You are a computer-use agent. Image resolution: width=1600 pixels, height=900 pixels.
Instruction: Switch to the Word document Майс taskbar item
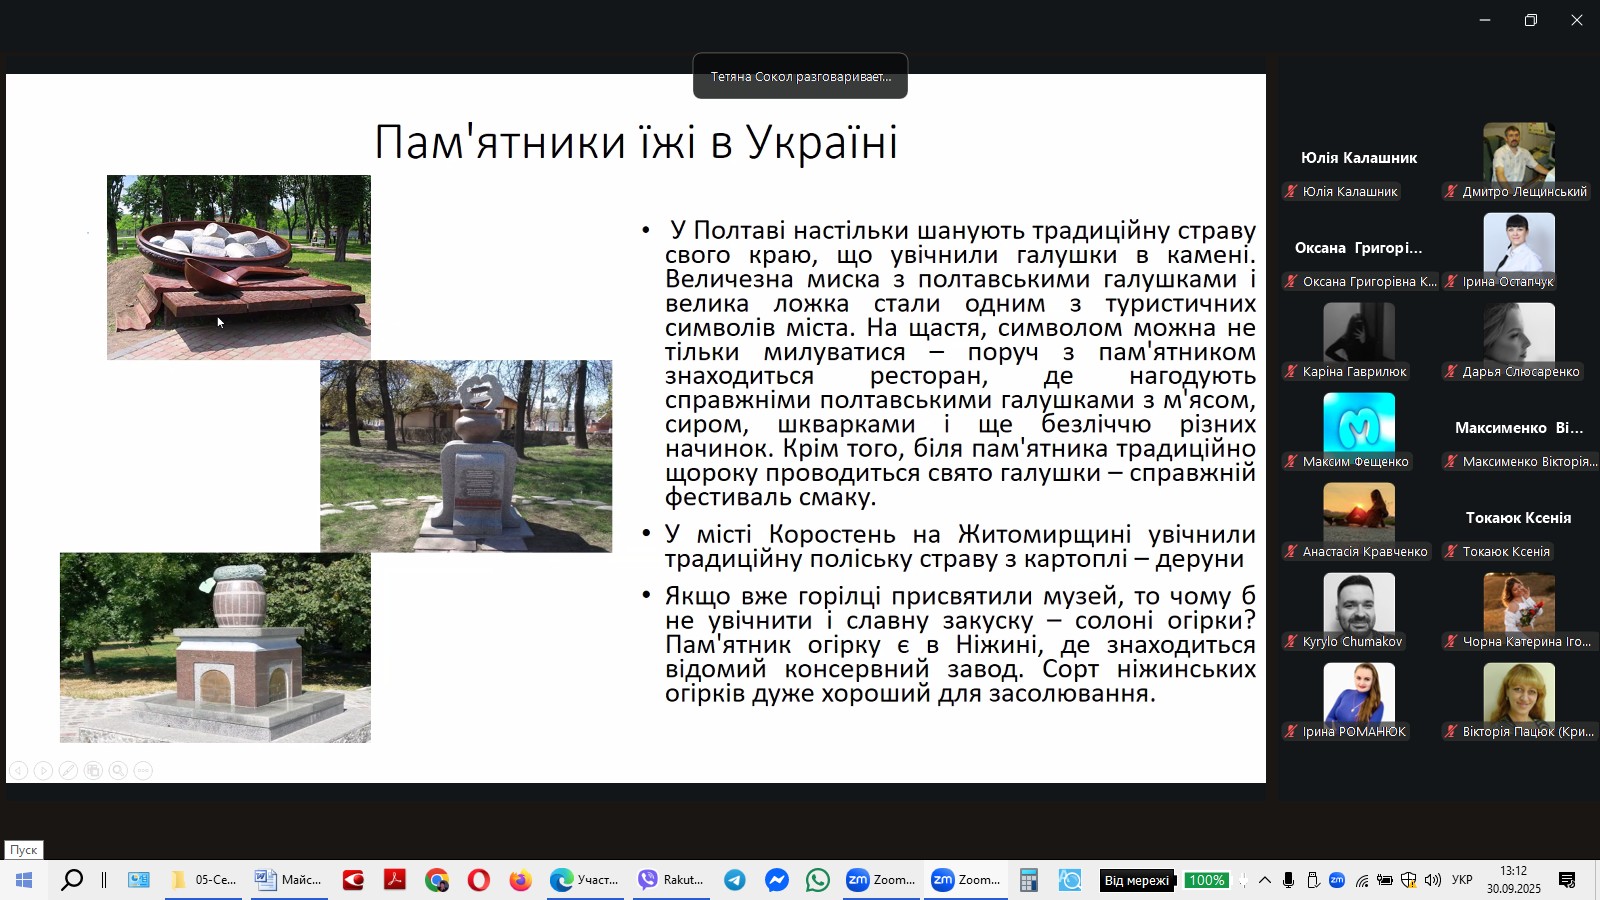tap(288, 881)
